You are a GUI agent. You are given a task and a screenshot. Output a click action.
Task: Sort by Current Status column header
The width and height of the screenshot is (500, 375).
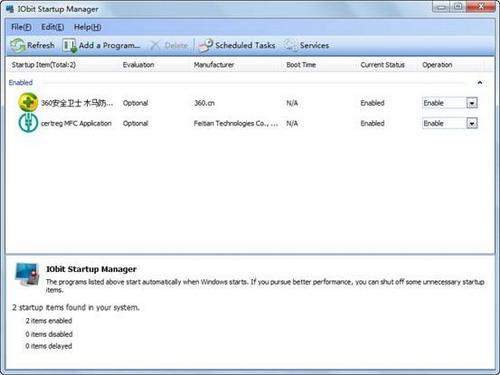point(382,65)
